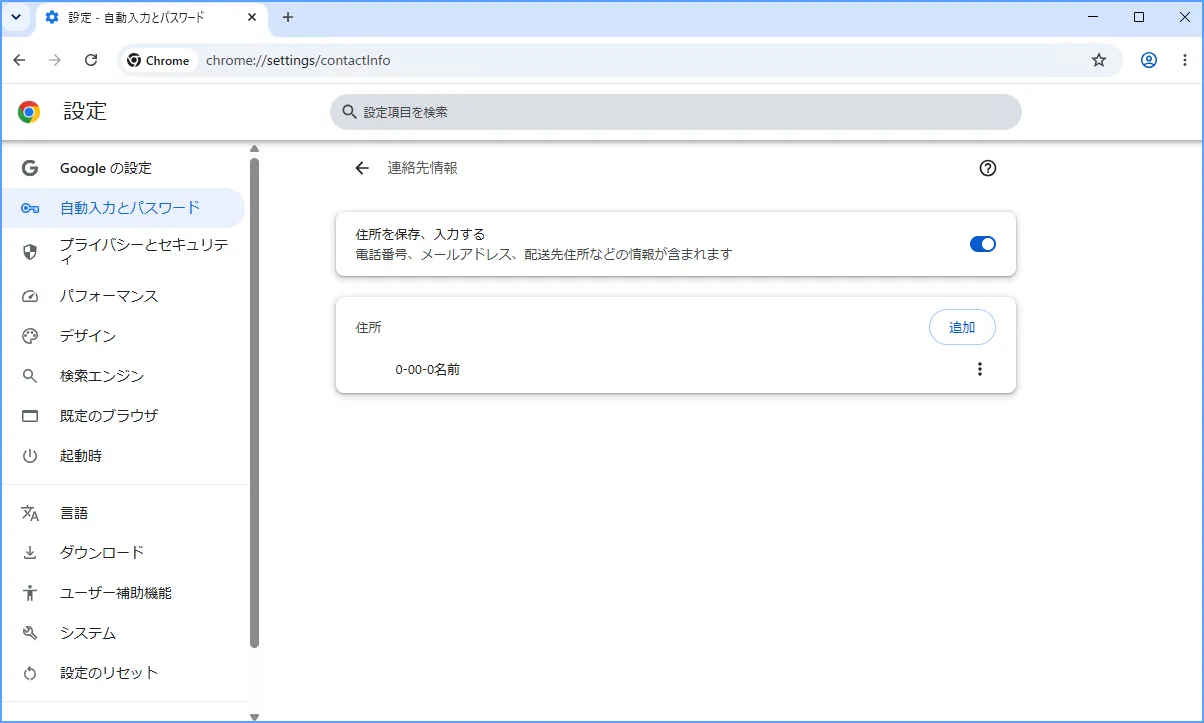Screen dimensions: 1204x723
Task: Click sidebar scrollbar down arrow
Action: tap(254, 716)
